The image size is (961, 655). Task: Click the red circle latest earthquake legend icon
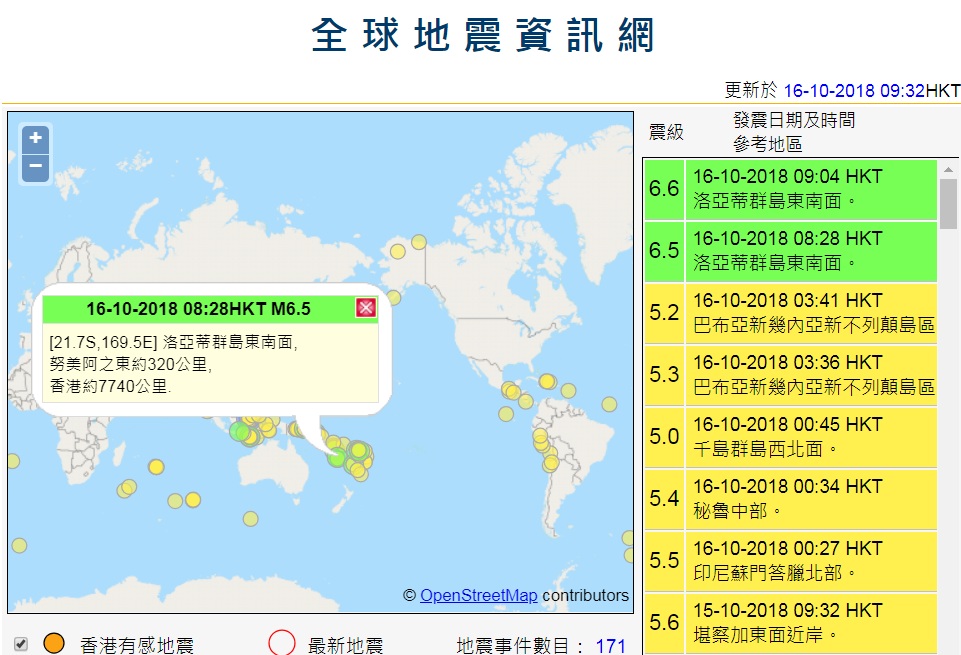[x=281, y=643]
